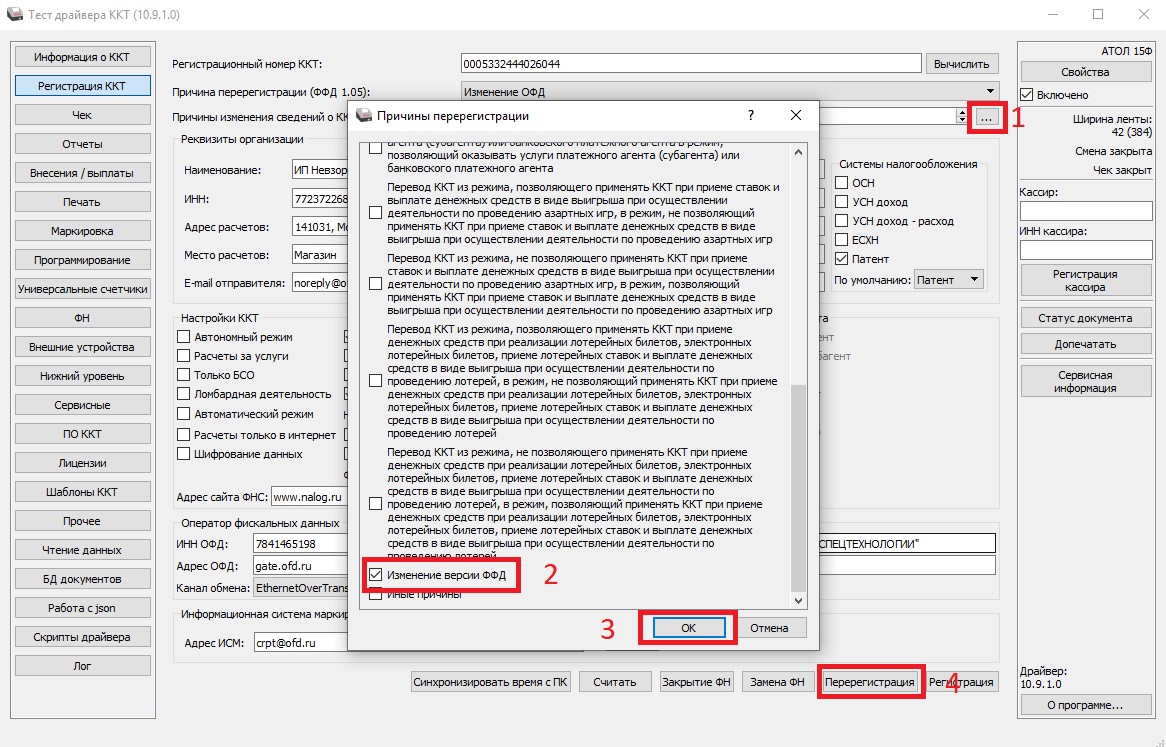Open the Регистрация ККТ section
Image resolution: width=1166 pixels, height=747 pixels.
pyautogui.click(x=82, y=86)
